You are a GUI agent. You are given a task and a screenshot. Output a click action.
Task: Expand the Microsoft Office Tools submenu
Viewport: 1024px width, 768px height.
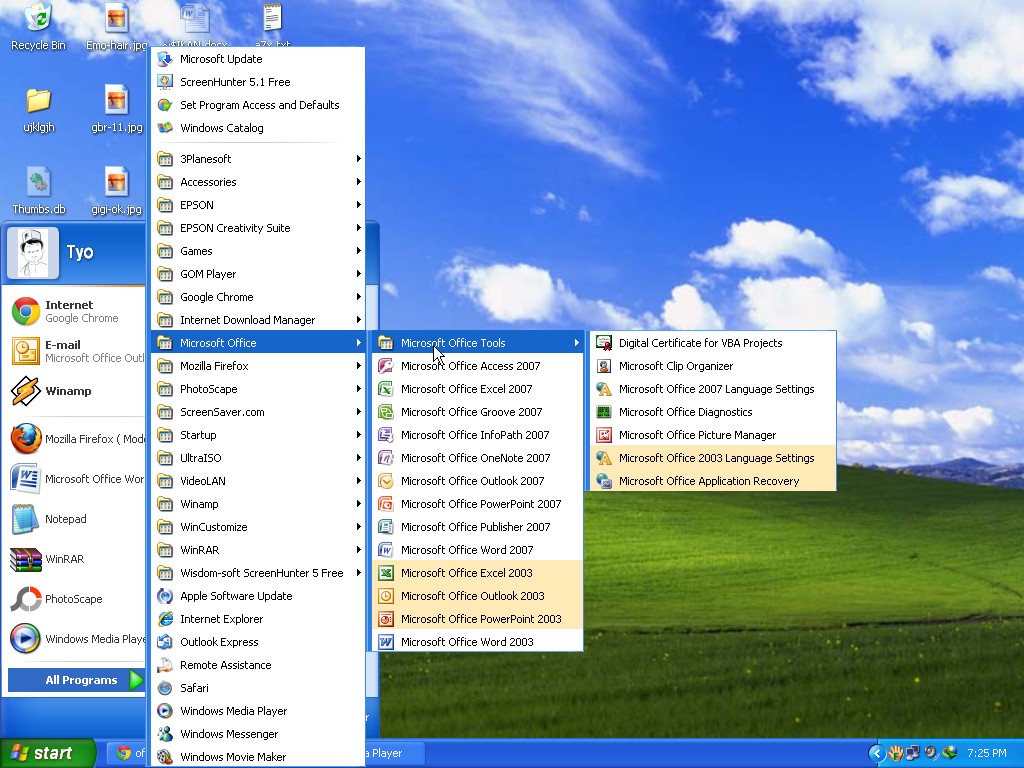(x=477, y=343)
